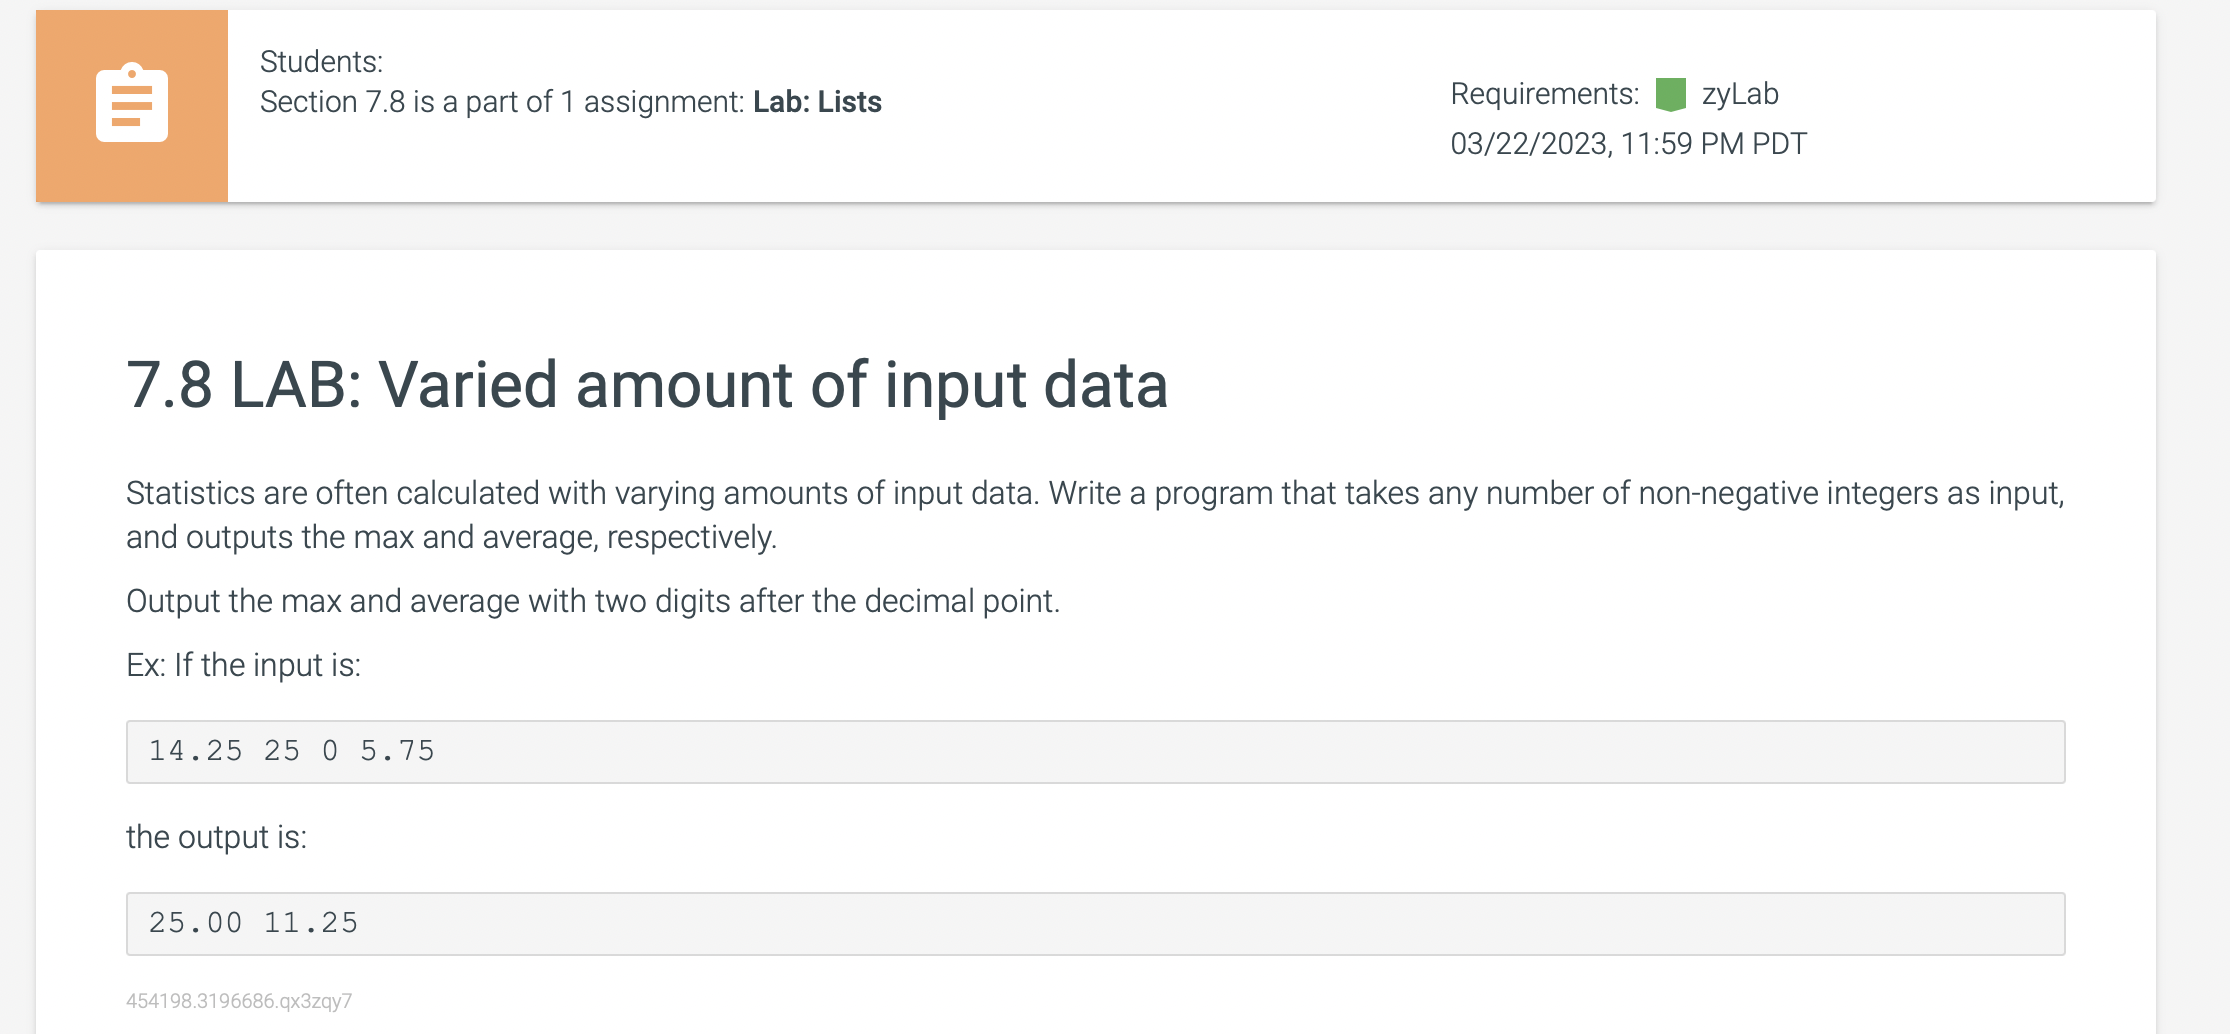Image resolution: width=2230 pixels, height=1034 pixels.
Task: Click the Students: label in the banner
Action: click(321, 62)
